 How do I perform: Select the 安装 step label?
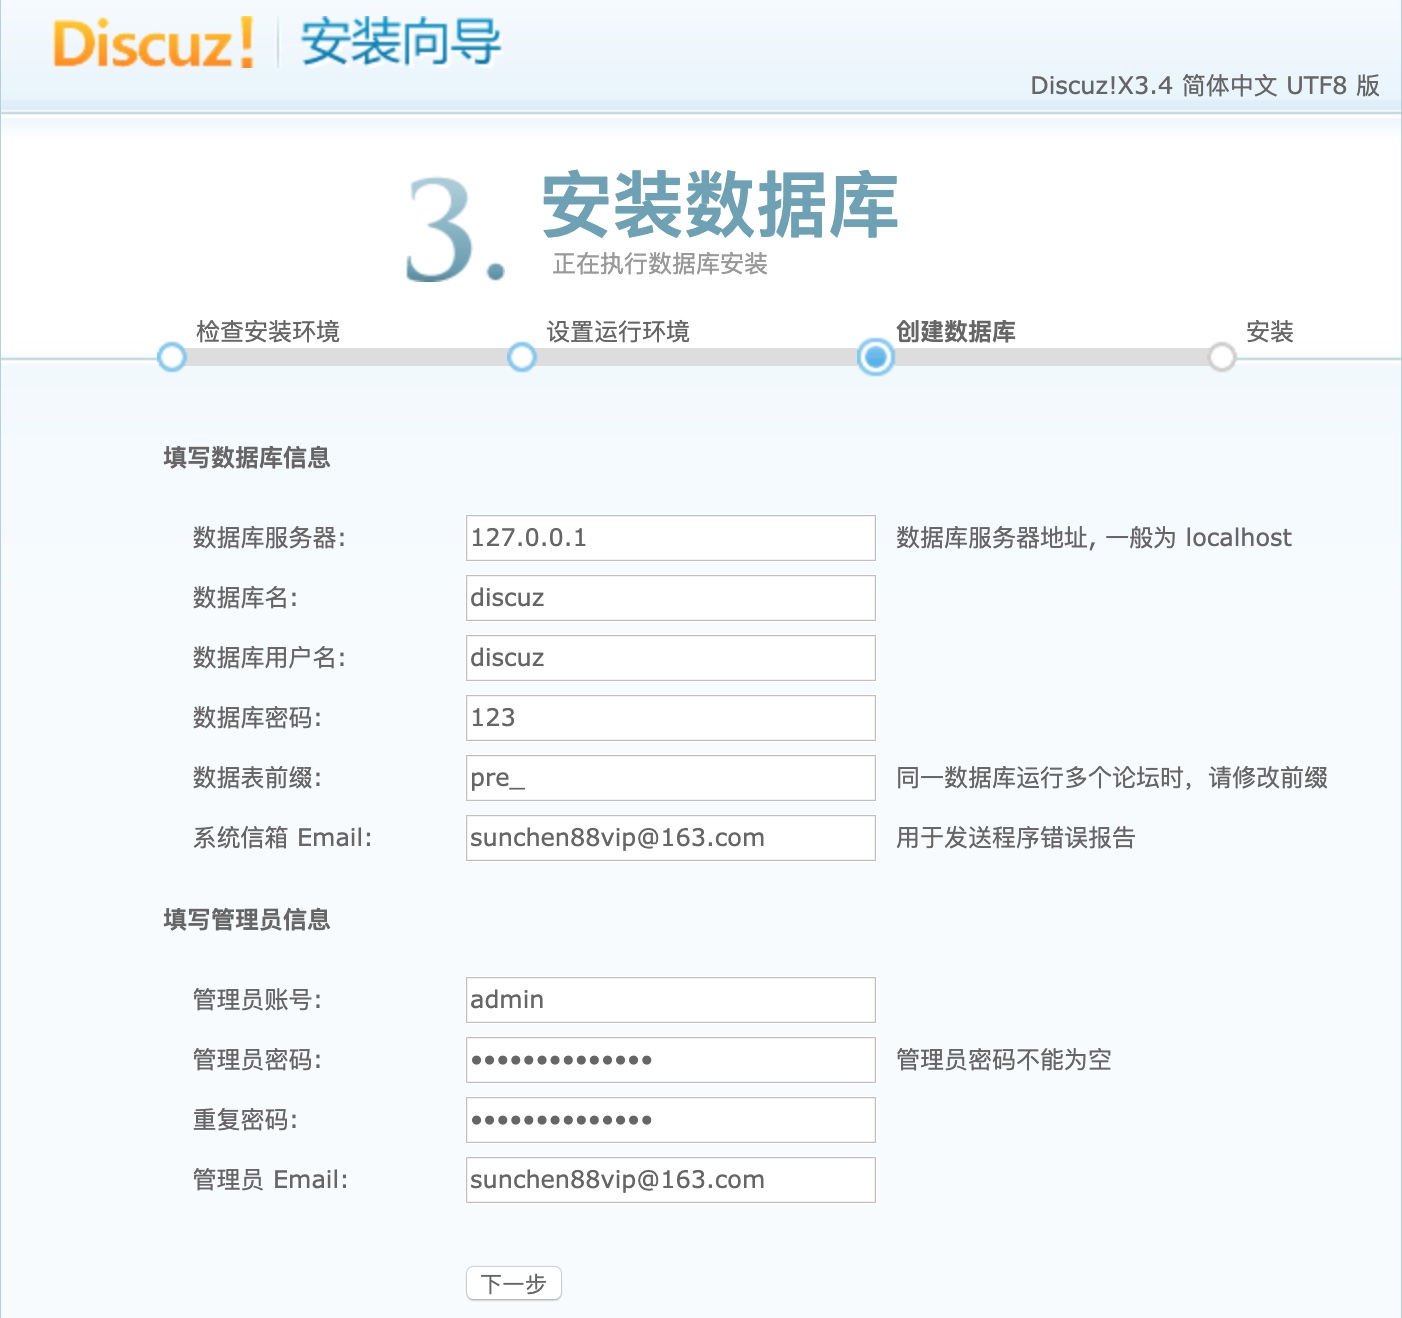pyautogui.click(x=1269, y=331)
